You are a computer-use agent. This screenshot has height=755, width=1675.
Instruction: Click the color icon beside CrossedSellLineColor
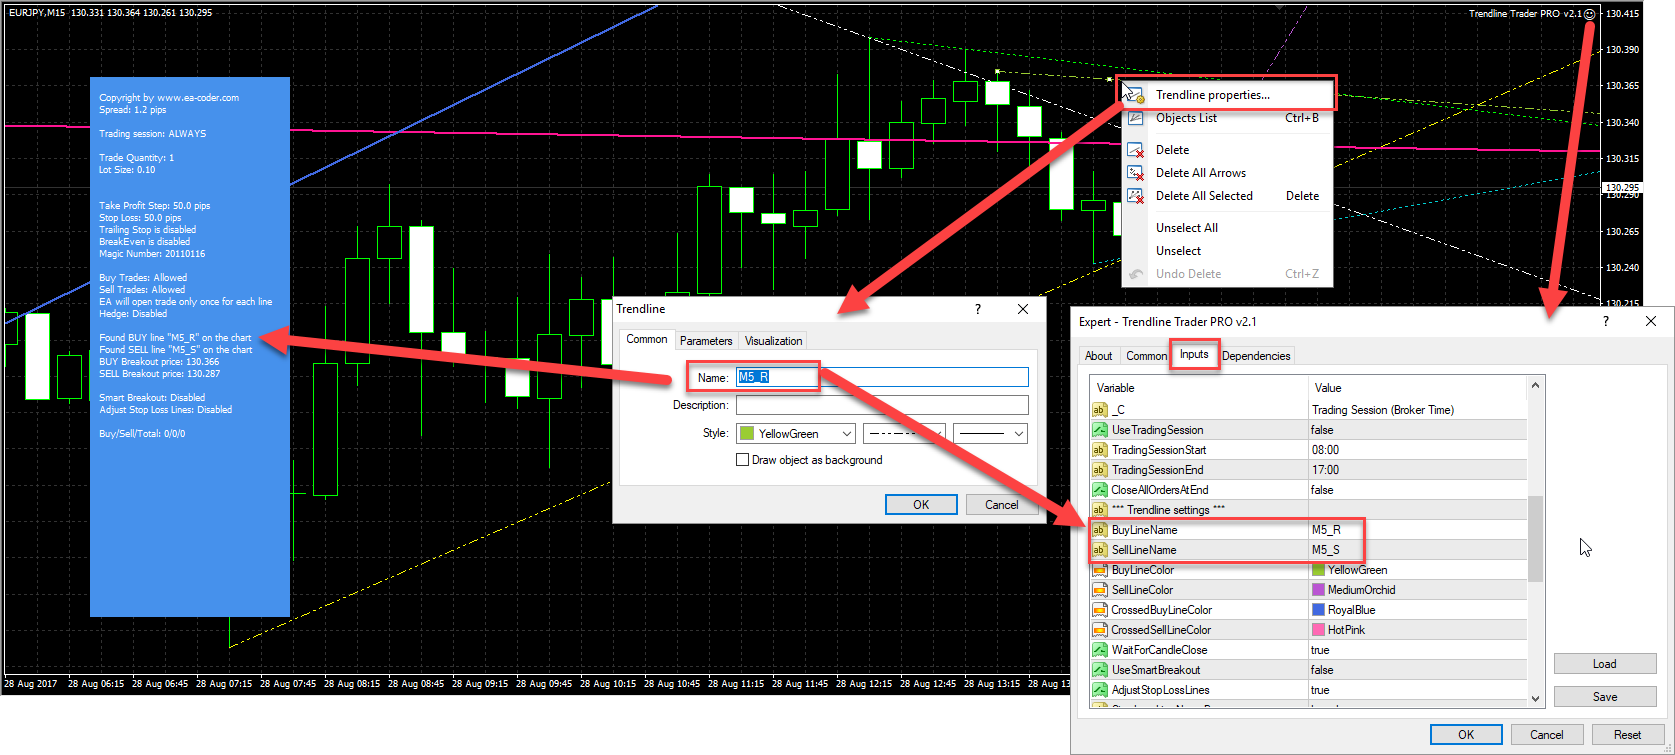1100,630
